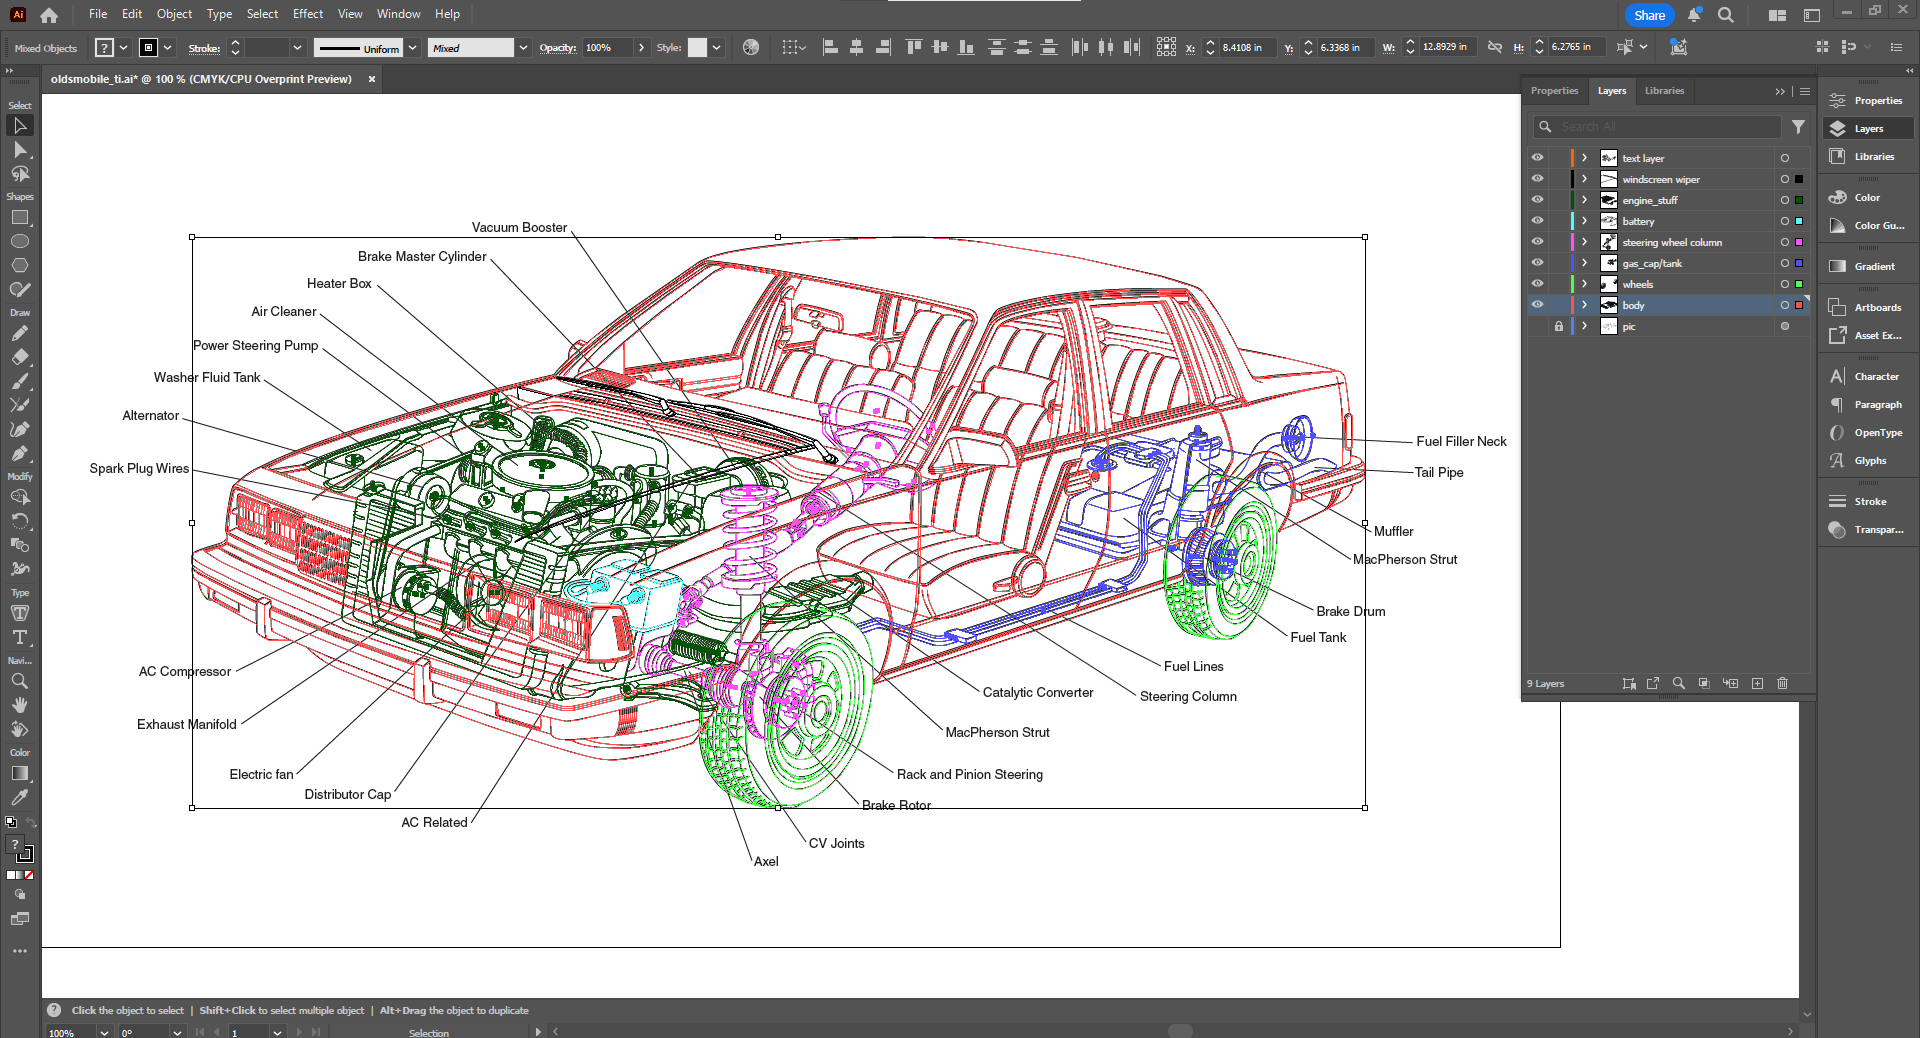Select the Hand tool
Image resolution: width=1920 pixels, height=1038 pixels.
point(20,705)
